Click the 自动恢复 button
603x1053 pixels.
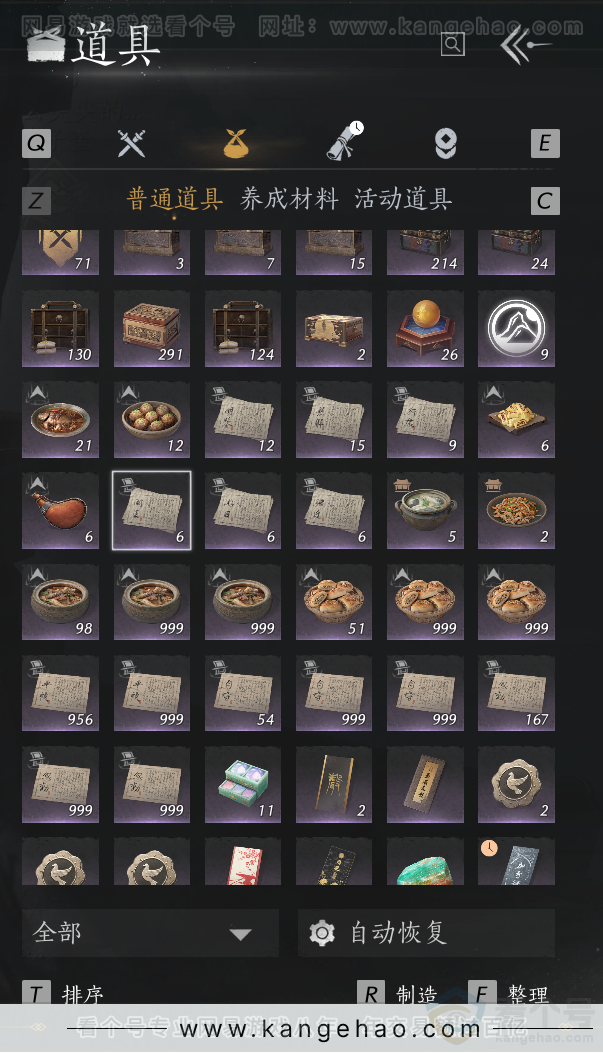point(426,933)
